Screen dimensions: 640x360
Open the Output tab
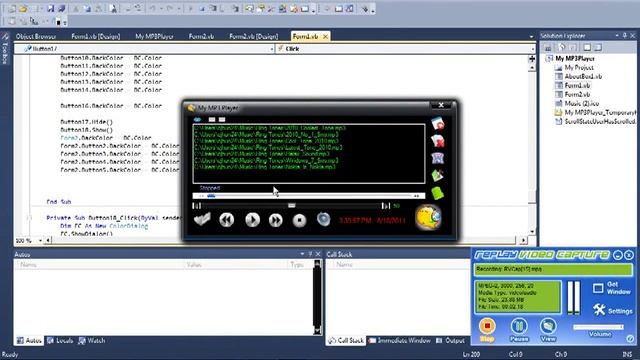coord(450,340)
